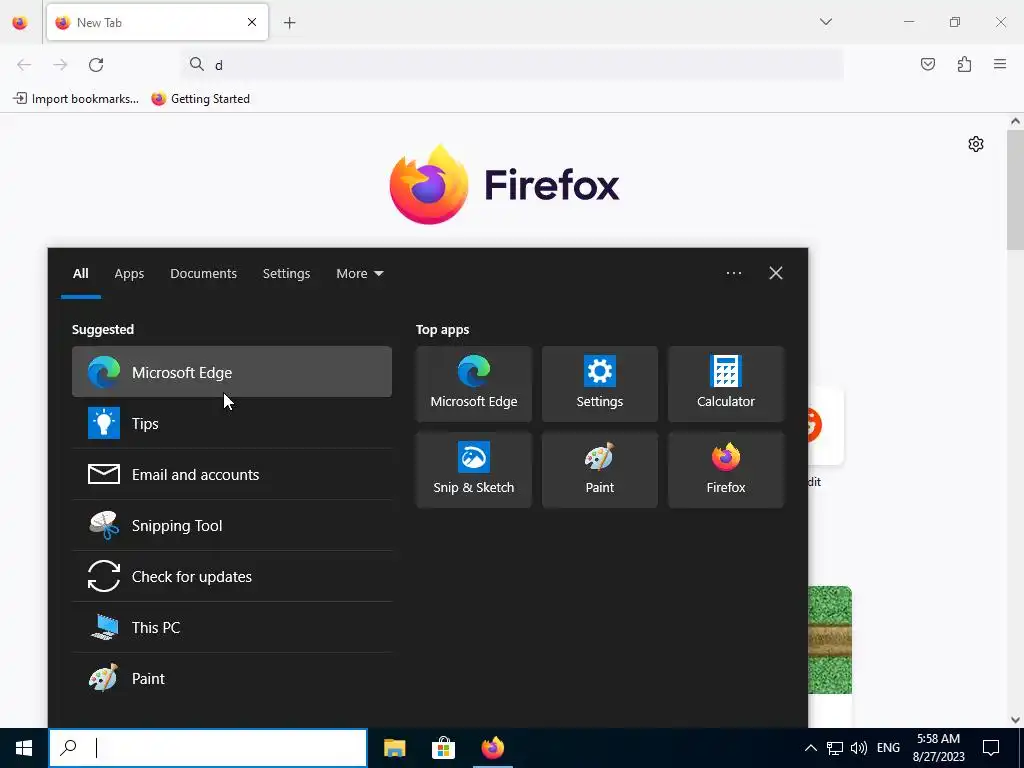Expand the More filter dropdown
Screen dimensions: 1024x768
point(359,274)
